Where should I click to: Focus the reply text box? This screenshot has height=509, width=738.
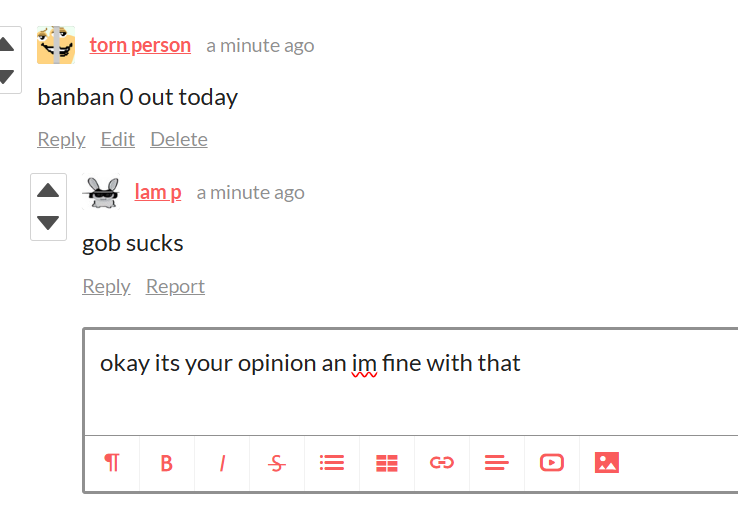click(x=411, y=382)
